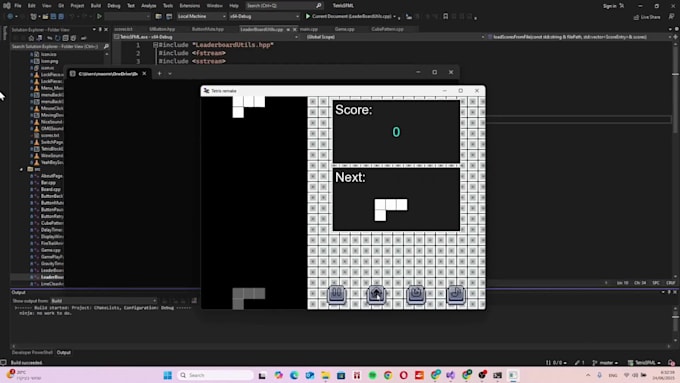Click the Solution Explorer home icon
Screen dimensions: 680x383
tap(31, 38)
